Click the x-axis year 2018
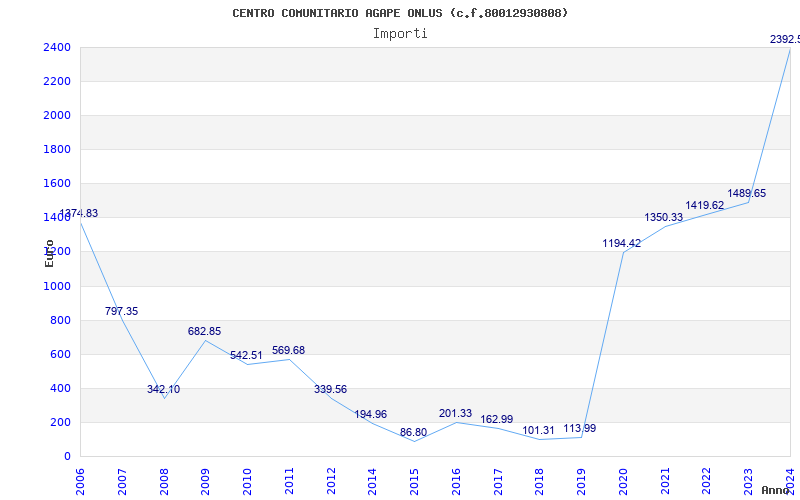 point(540,482)
